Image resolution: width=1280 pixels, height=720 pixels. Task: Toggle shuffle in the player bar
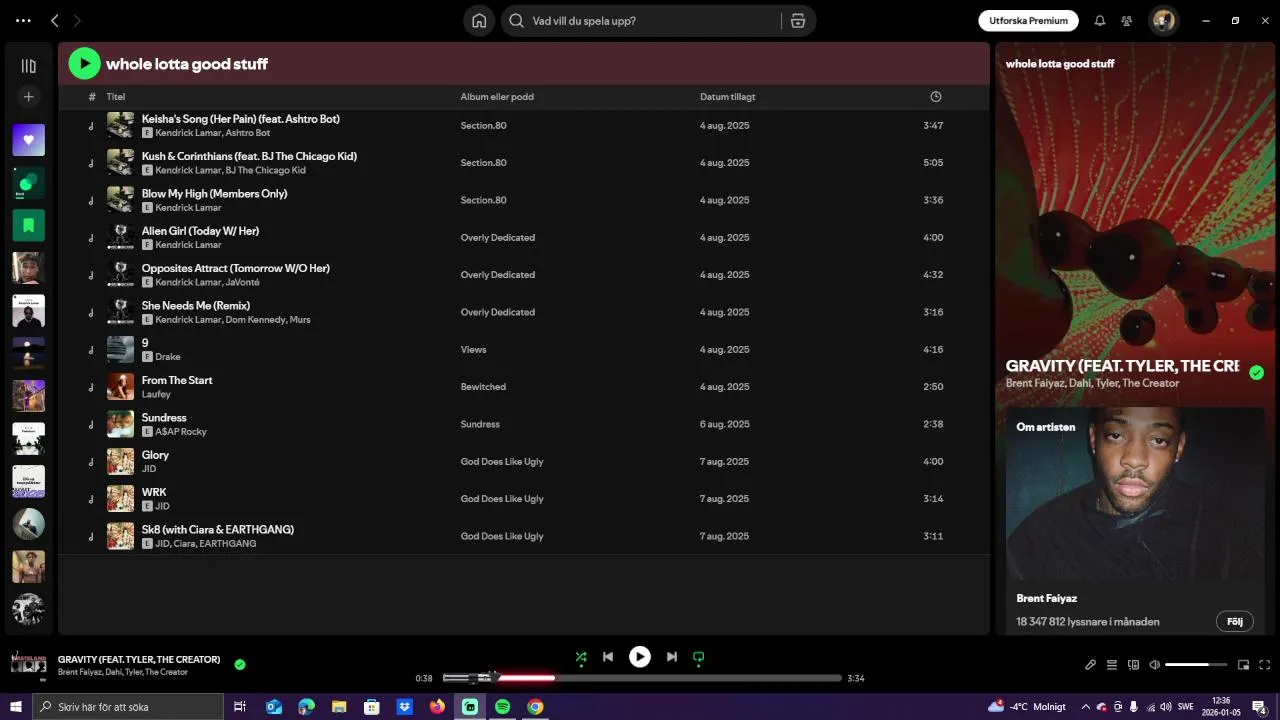[x=581, y=657]
